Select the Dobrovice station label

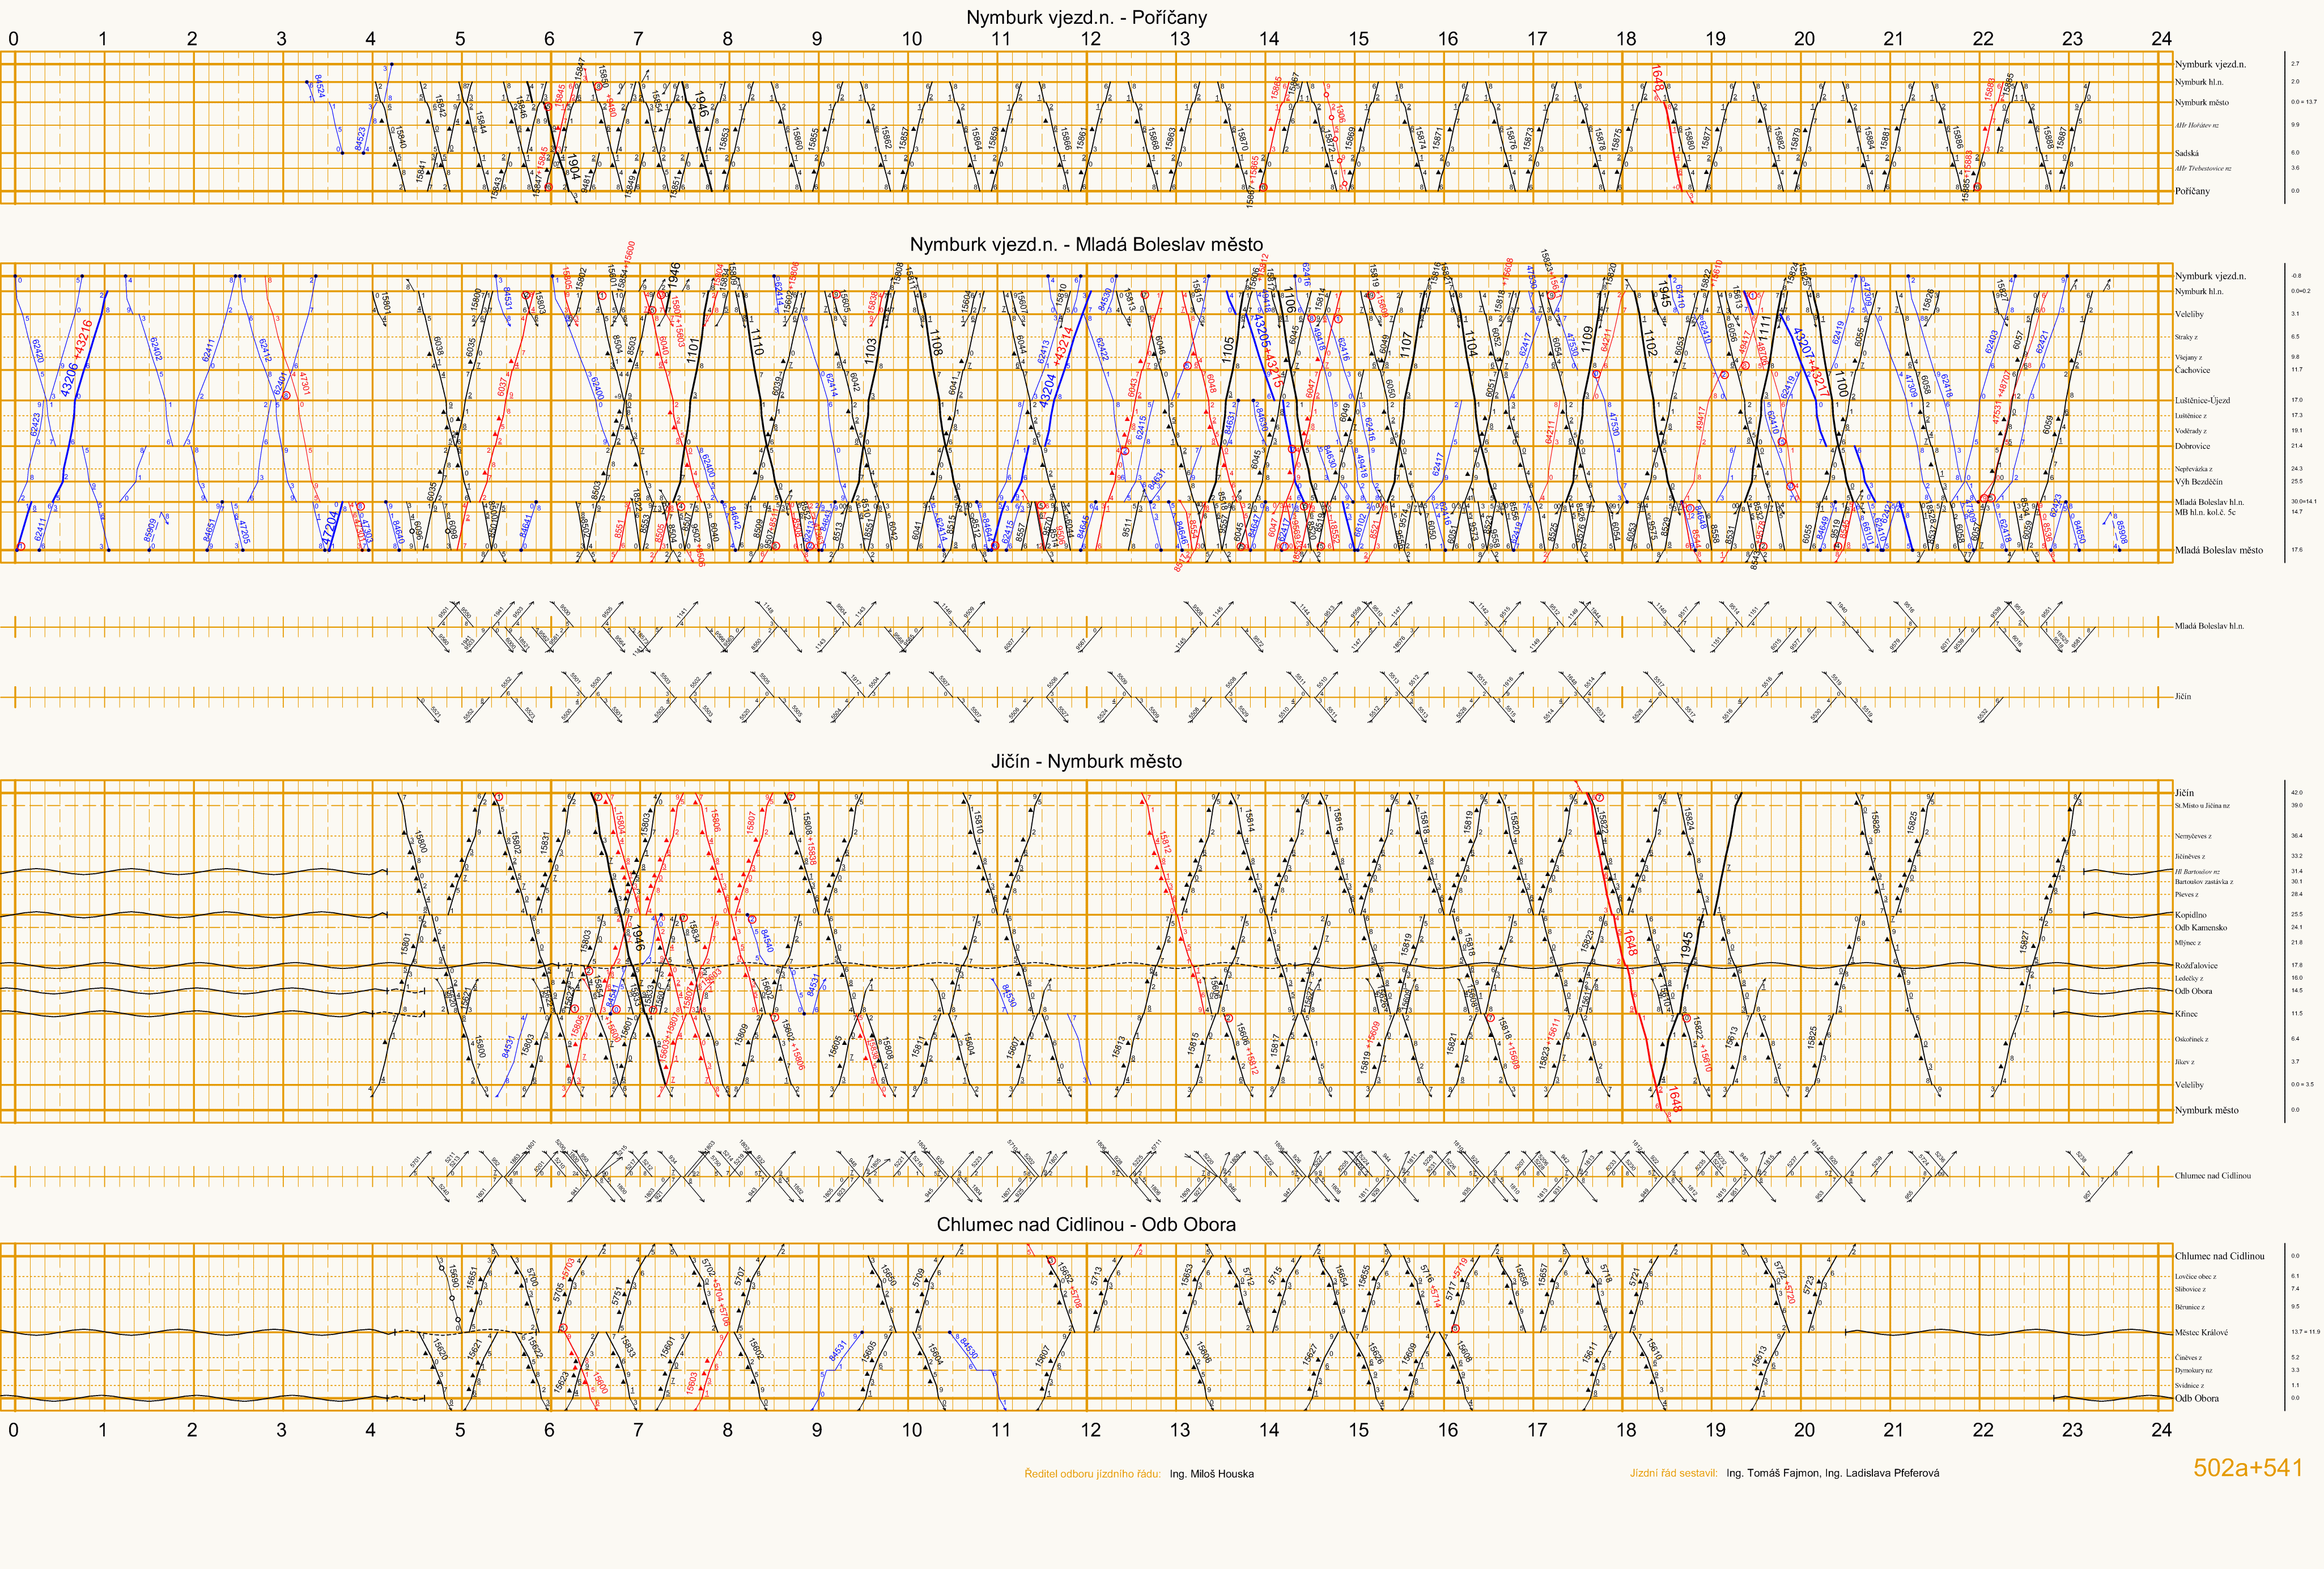pyautogui.click(x=2192, y=446)
